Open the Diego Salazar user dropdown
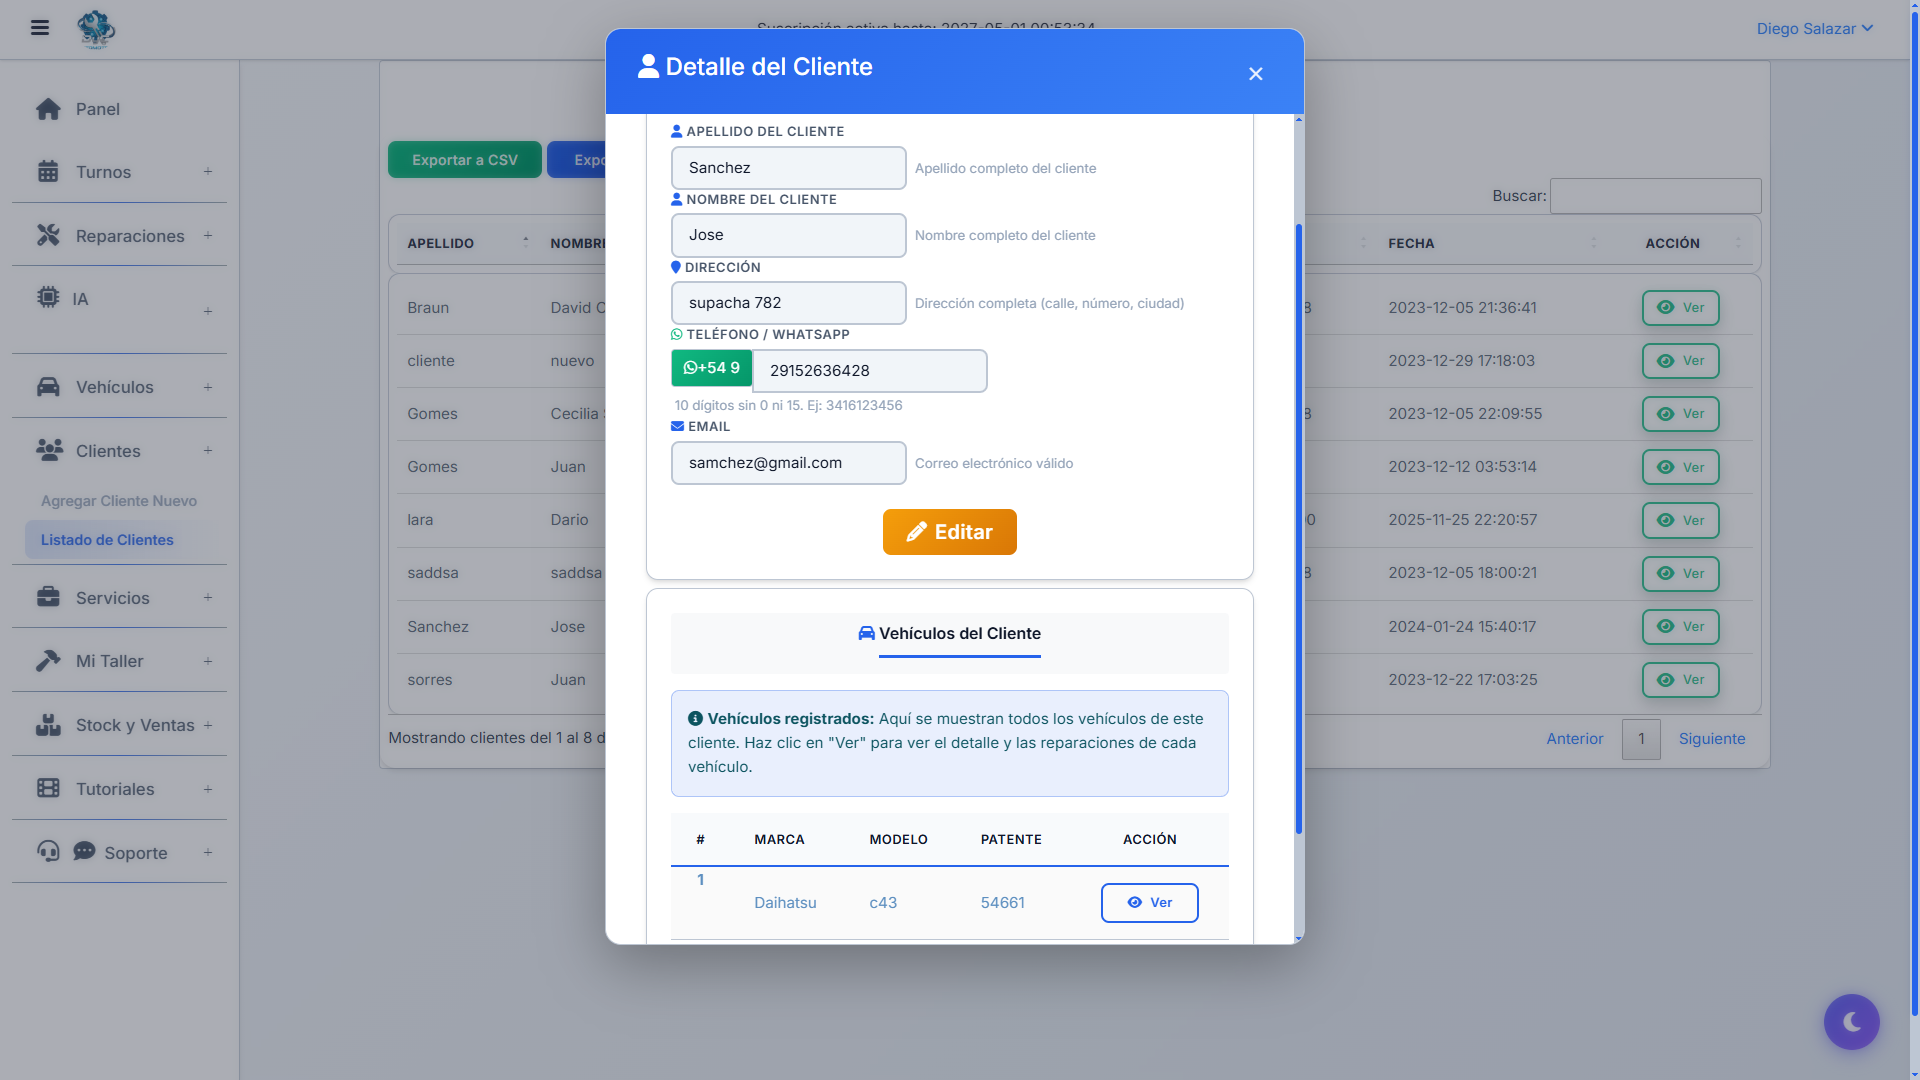 point(1814,29)
